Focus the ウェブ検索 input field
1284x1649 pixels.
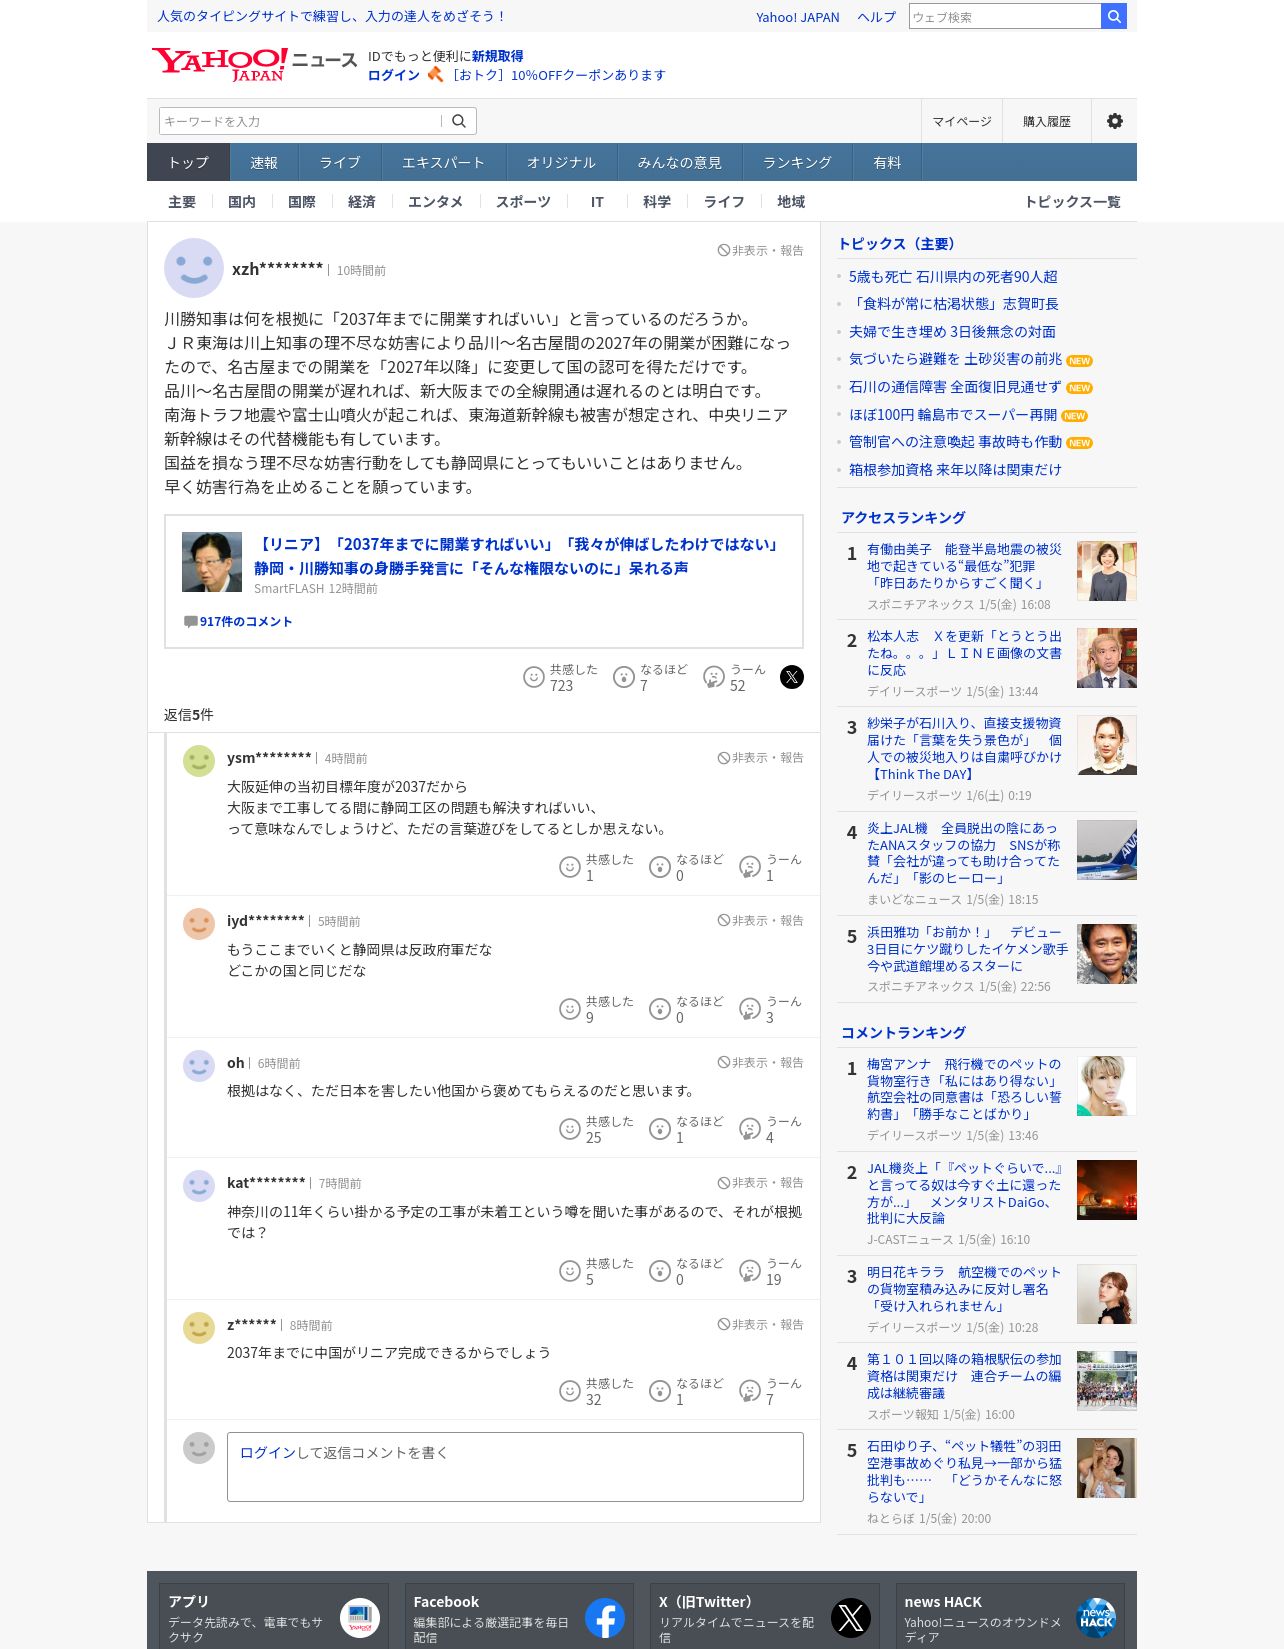pyautogui.click(x=1004, y=16)
